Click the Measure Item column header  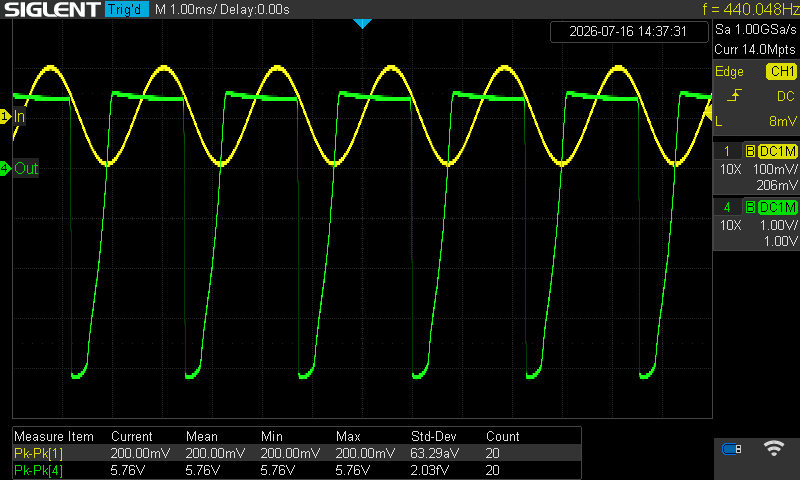(x=54, y=437)
